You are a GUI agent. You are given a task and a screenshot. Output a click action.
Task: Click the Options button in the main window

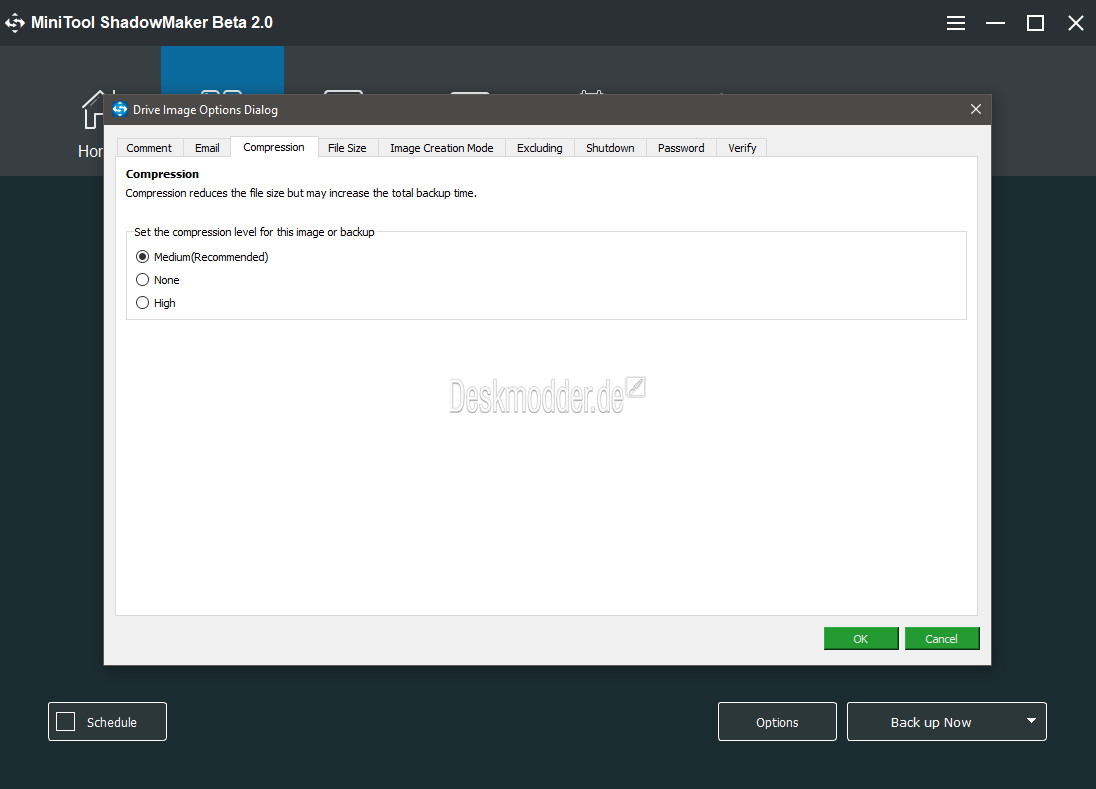pos(777,722)
